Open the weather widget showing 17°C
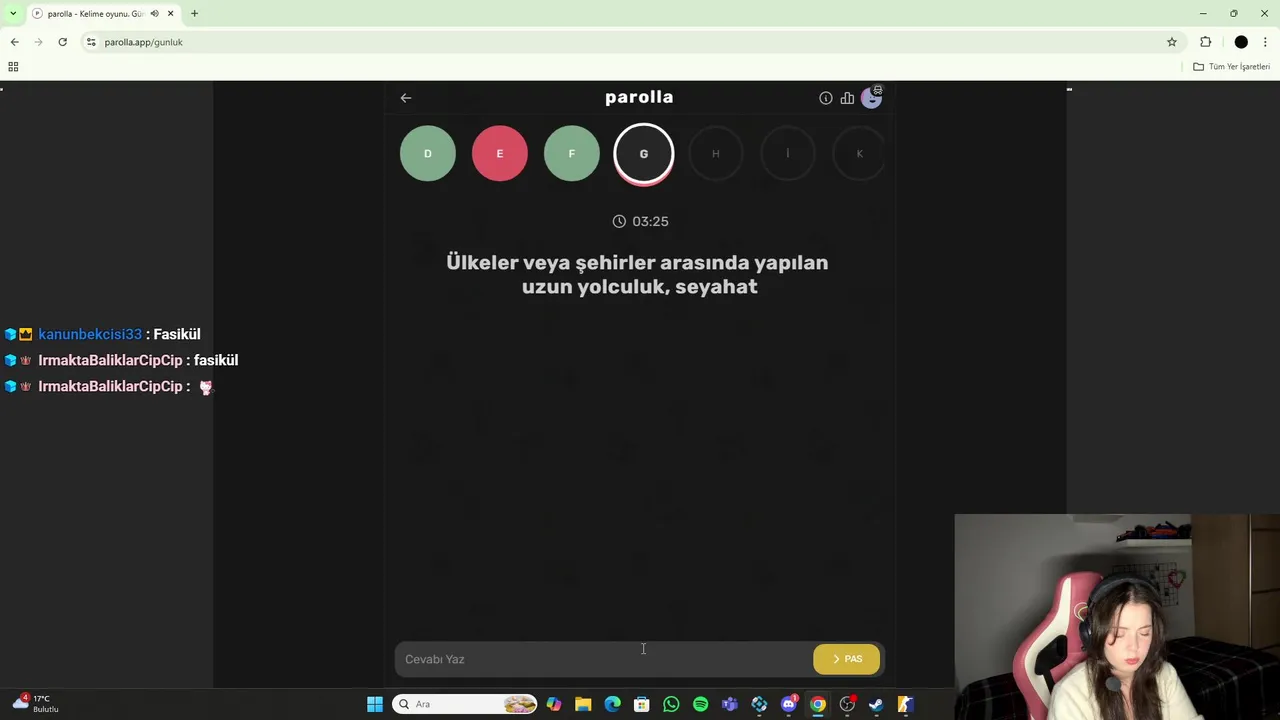Image resolution: width=1280 pixels, height=720 pixels. pyautogui.click(x=34, y=703)
